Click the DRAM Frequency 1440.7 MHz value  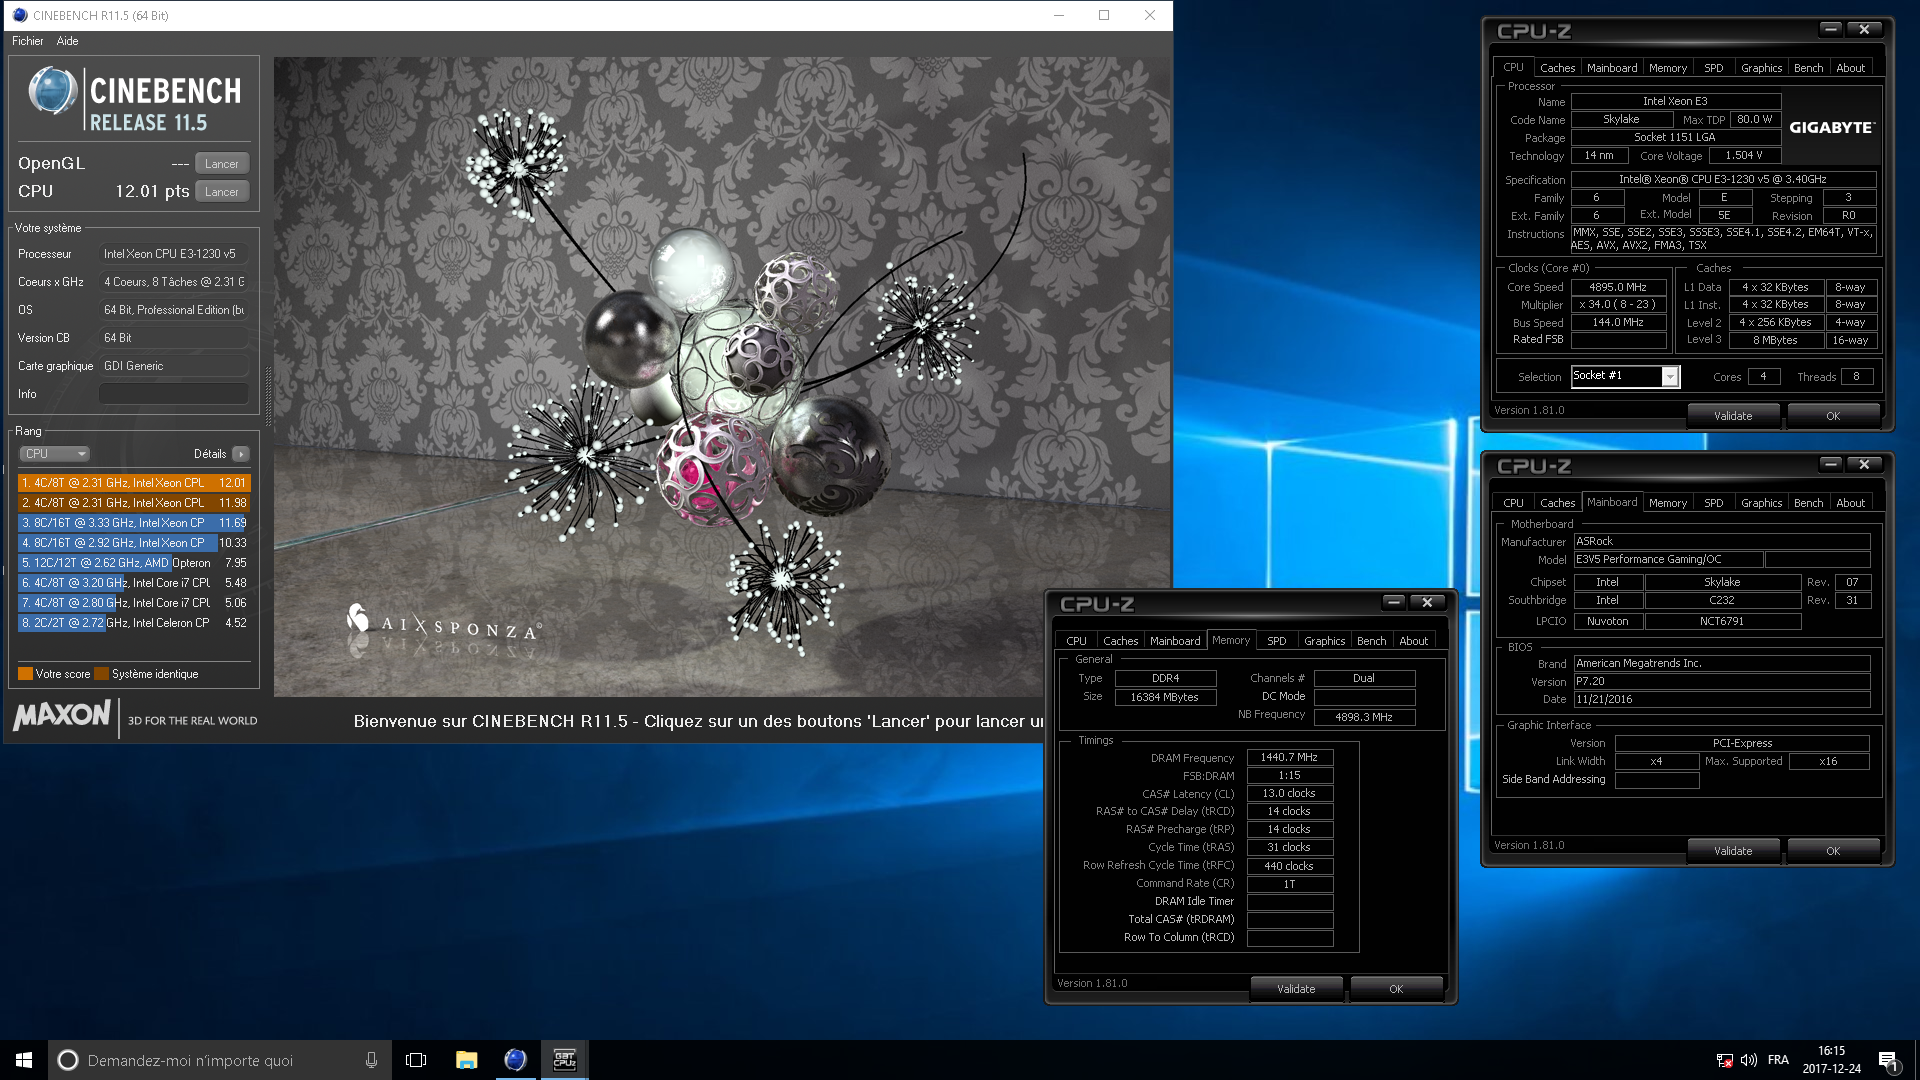coord(1289,758)
